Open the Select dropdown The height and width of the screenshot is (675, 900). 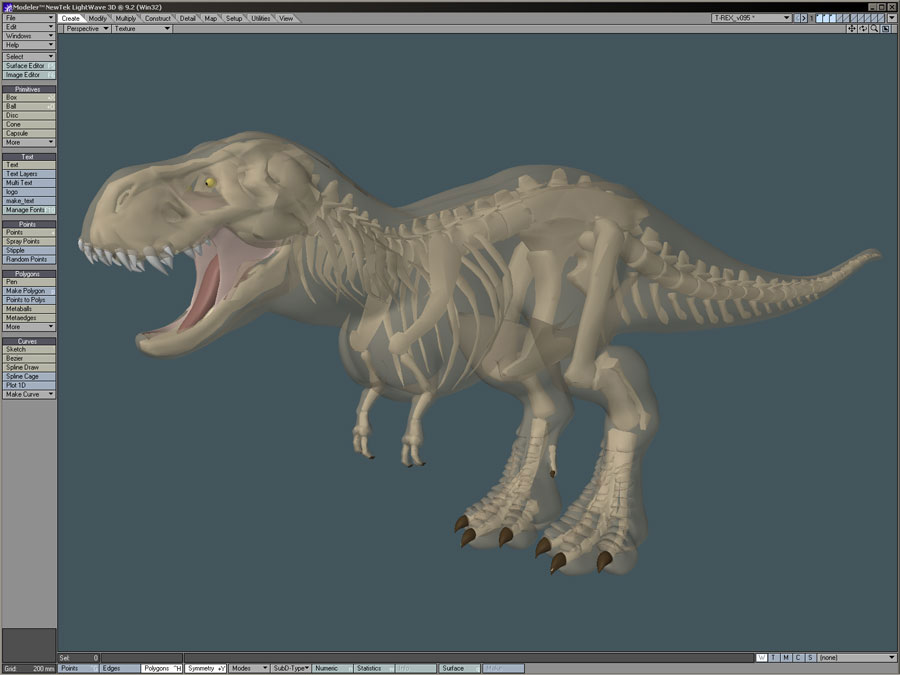click(x=29, y=57)
